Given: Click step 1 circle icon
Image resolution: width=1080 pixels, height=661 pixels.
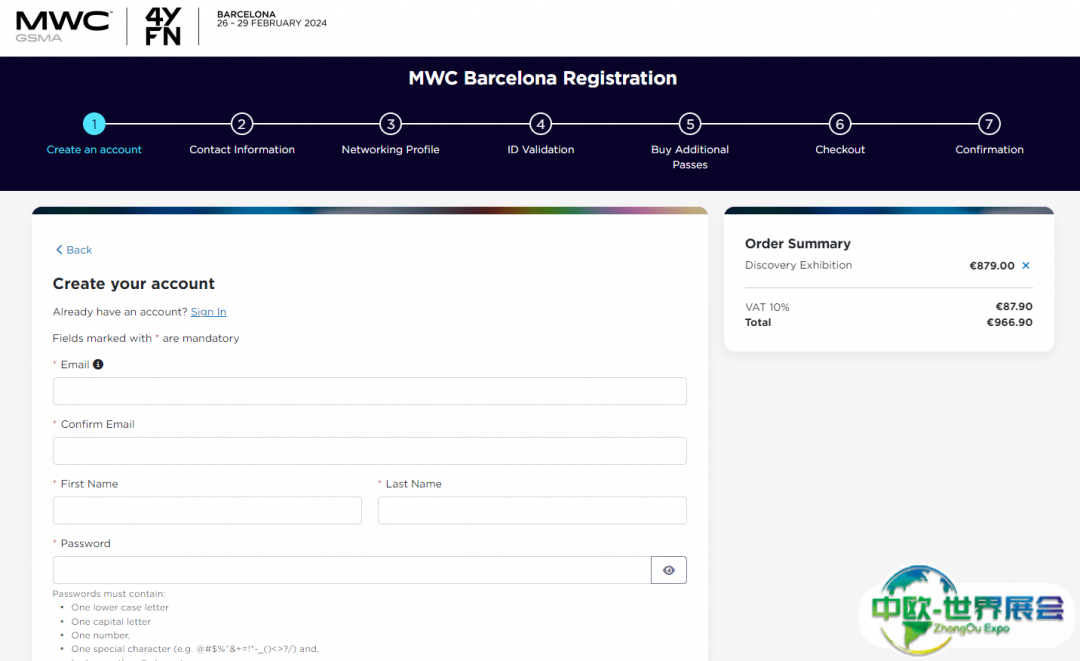Looking at the screenshot, I should pyautogui.click(x=94, y=124).
